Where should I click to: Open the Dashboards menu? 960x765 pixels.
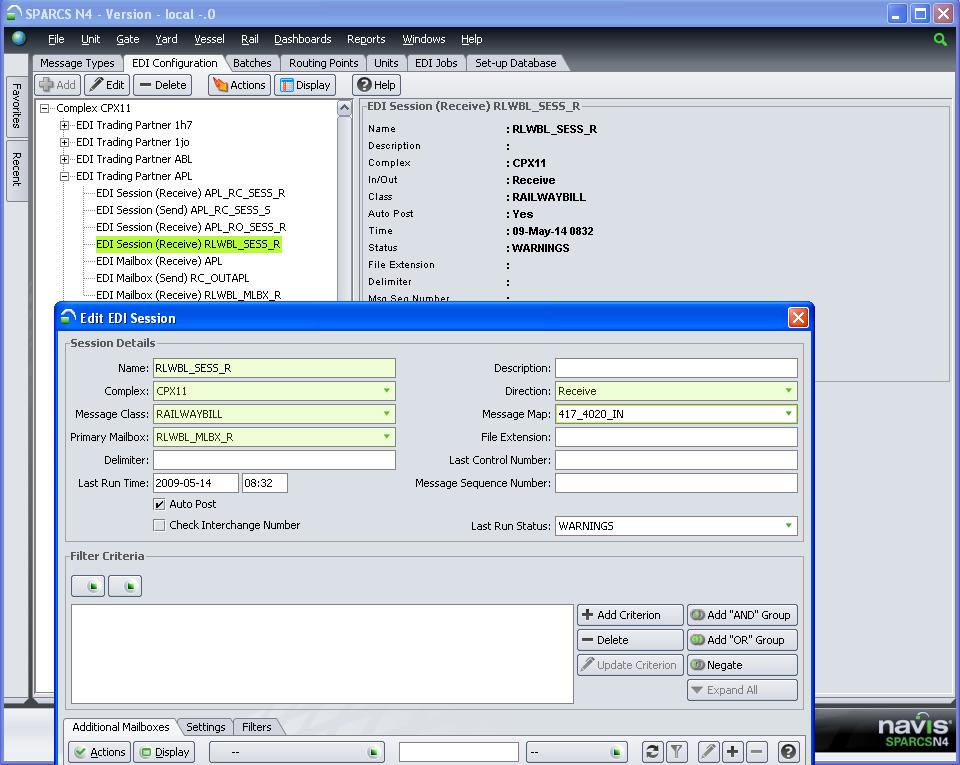pyautogui.click(x=302, y=39)
